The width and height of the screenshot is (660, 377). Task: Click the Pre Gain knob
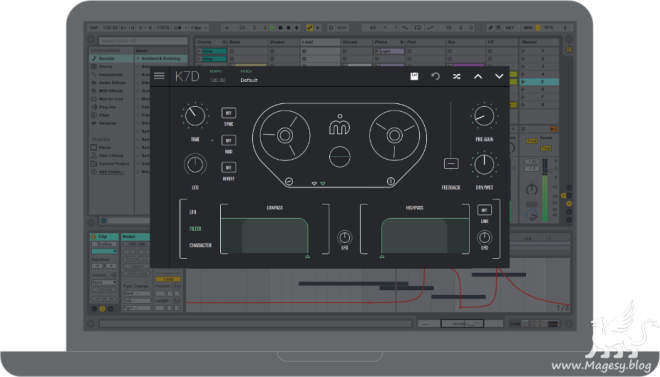(x=484, y=116)
